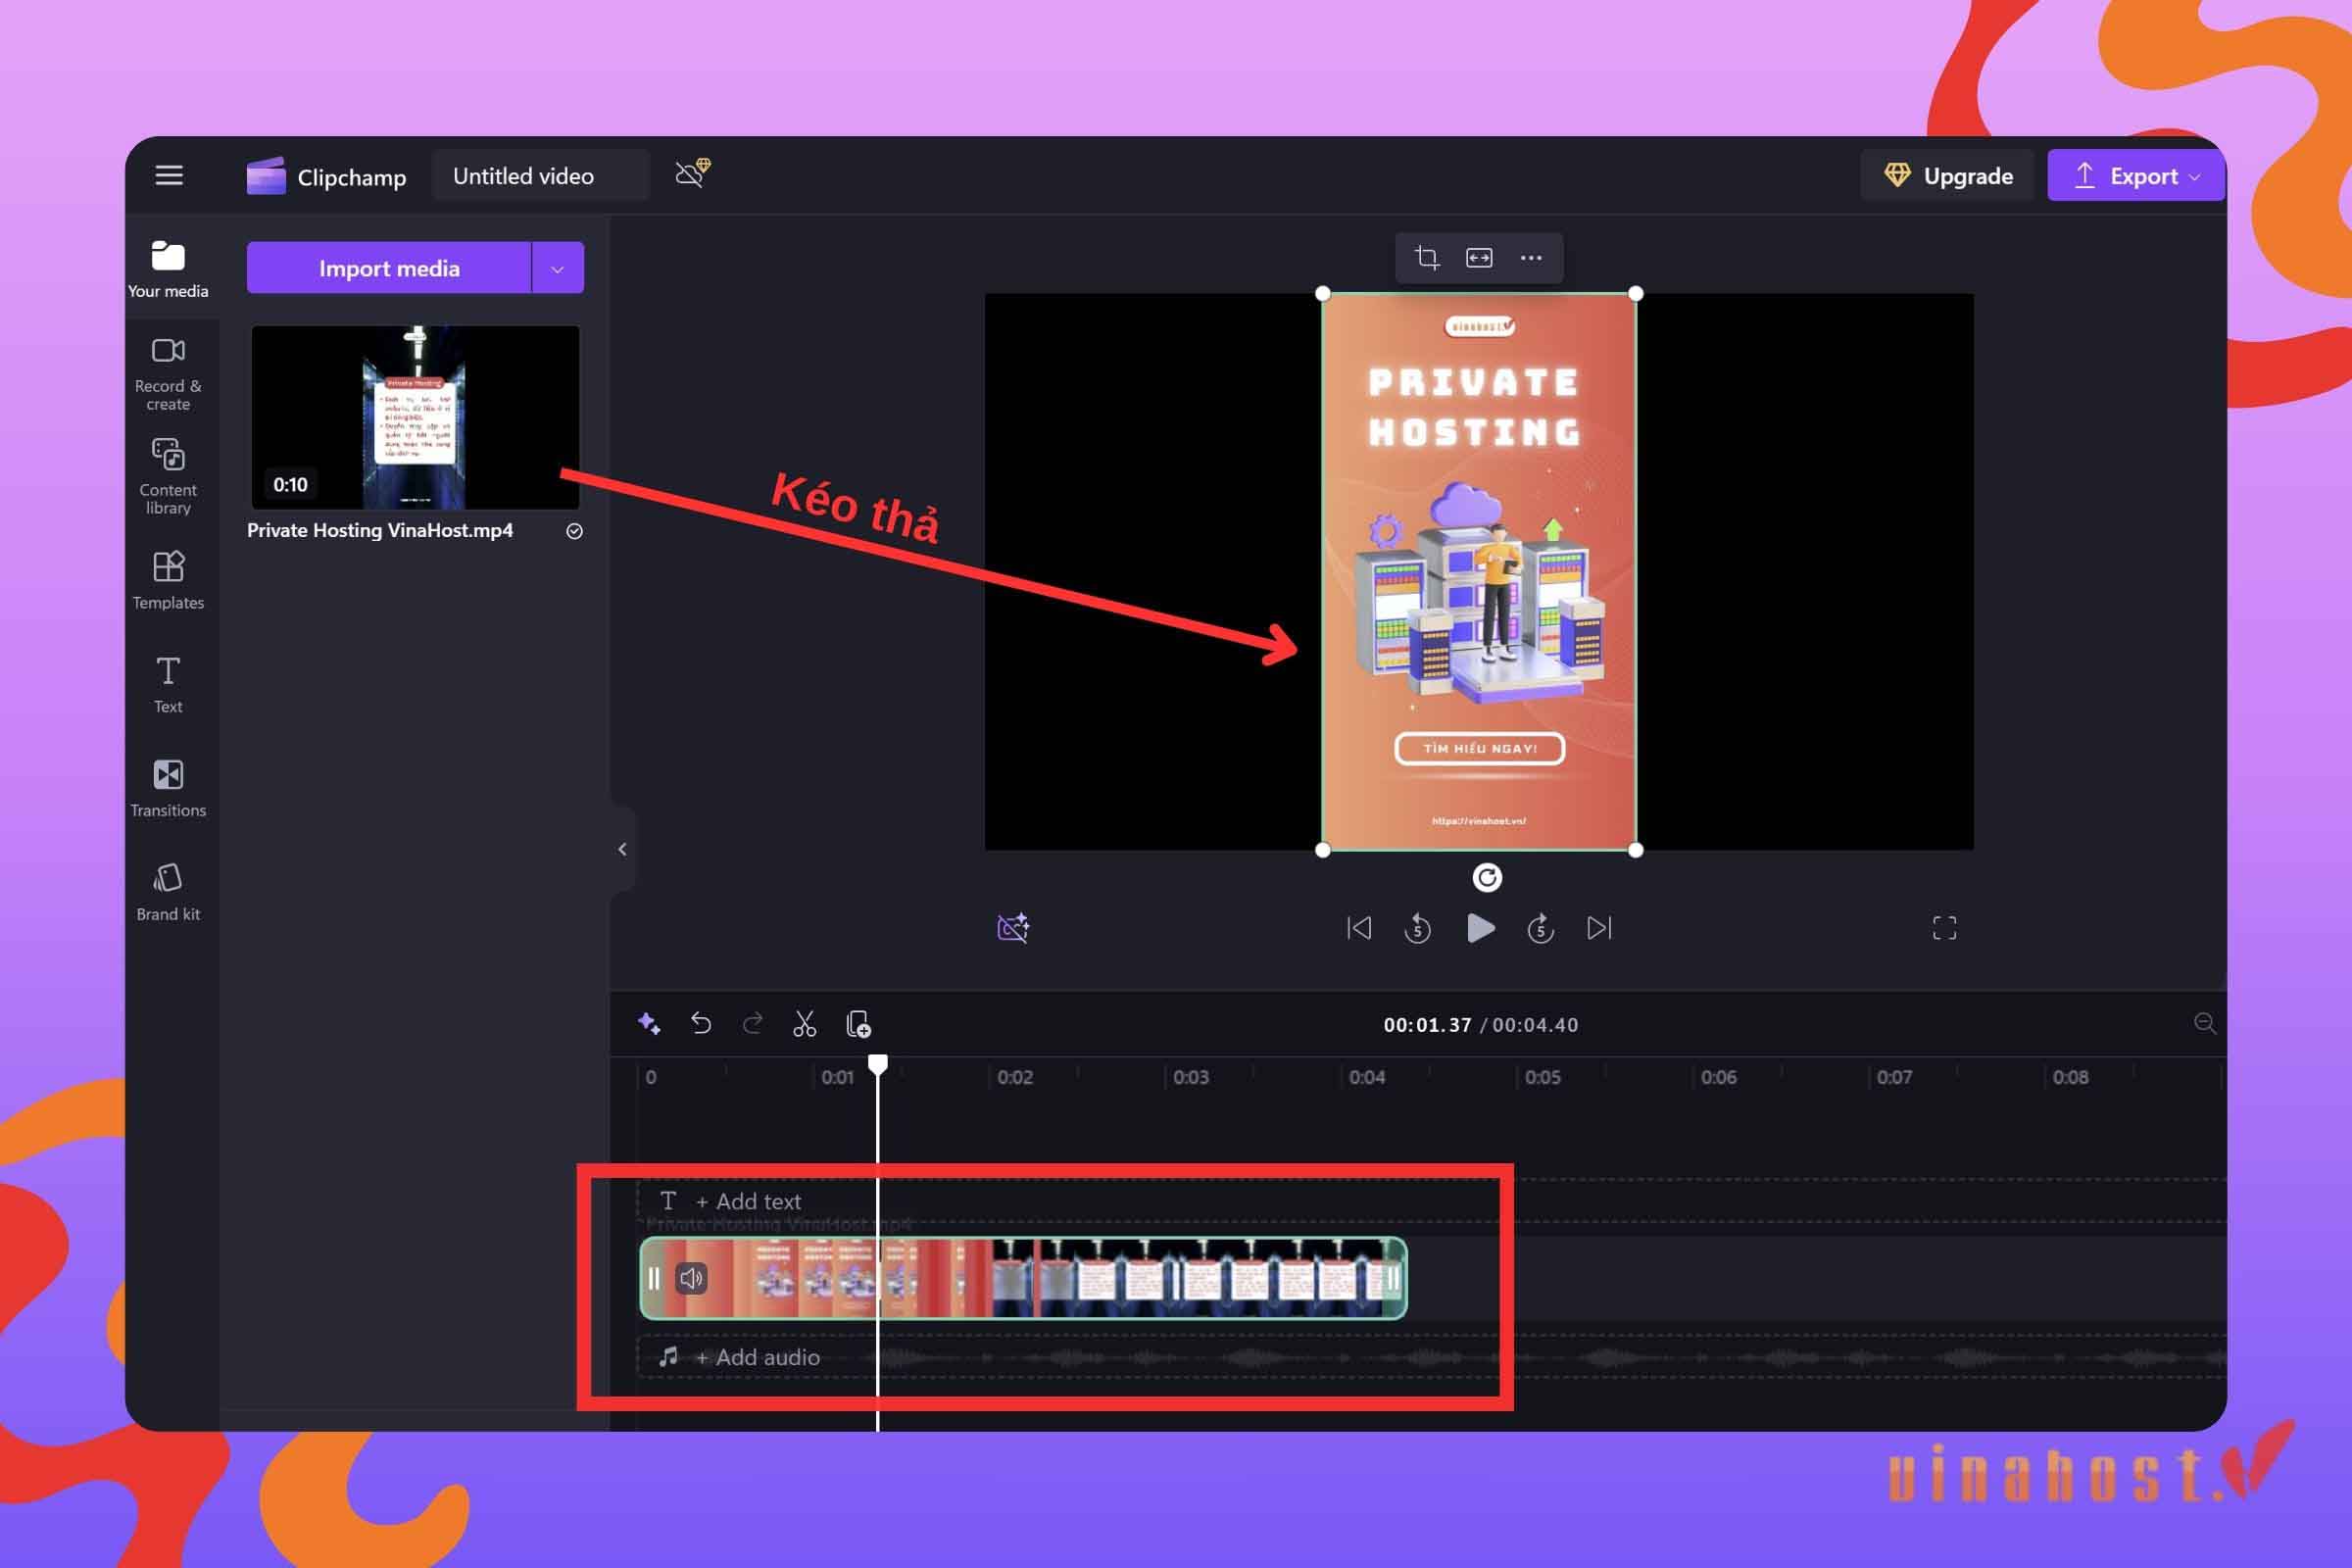Click the AI auto compose sparkle icon
The image size is (2352, 1568).
pos(648,1023)
